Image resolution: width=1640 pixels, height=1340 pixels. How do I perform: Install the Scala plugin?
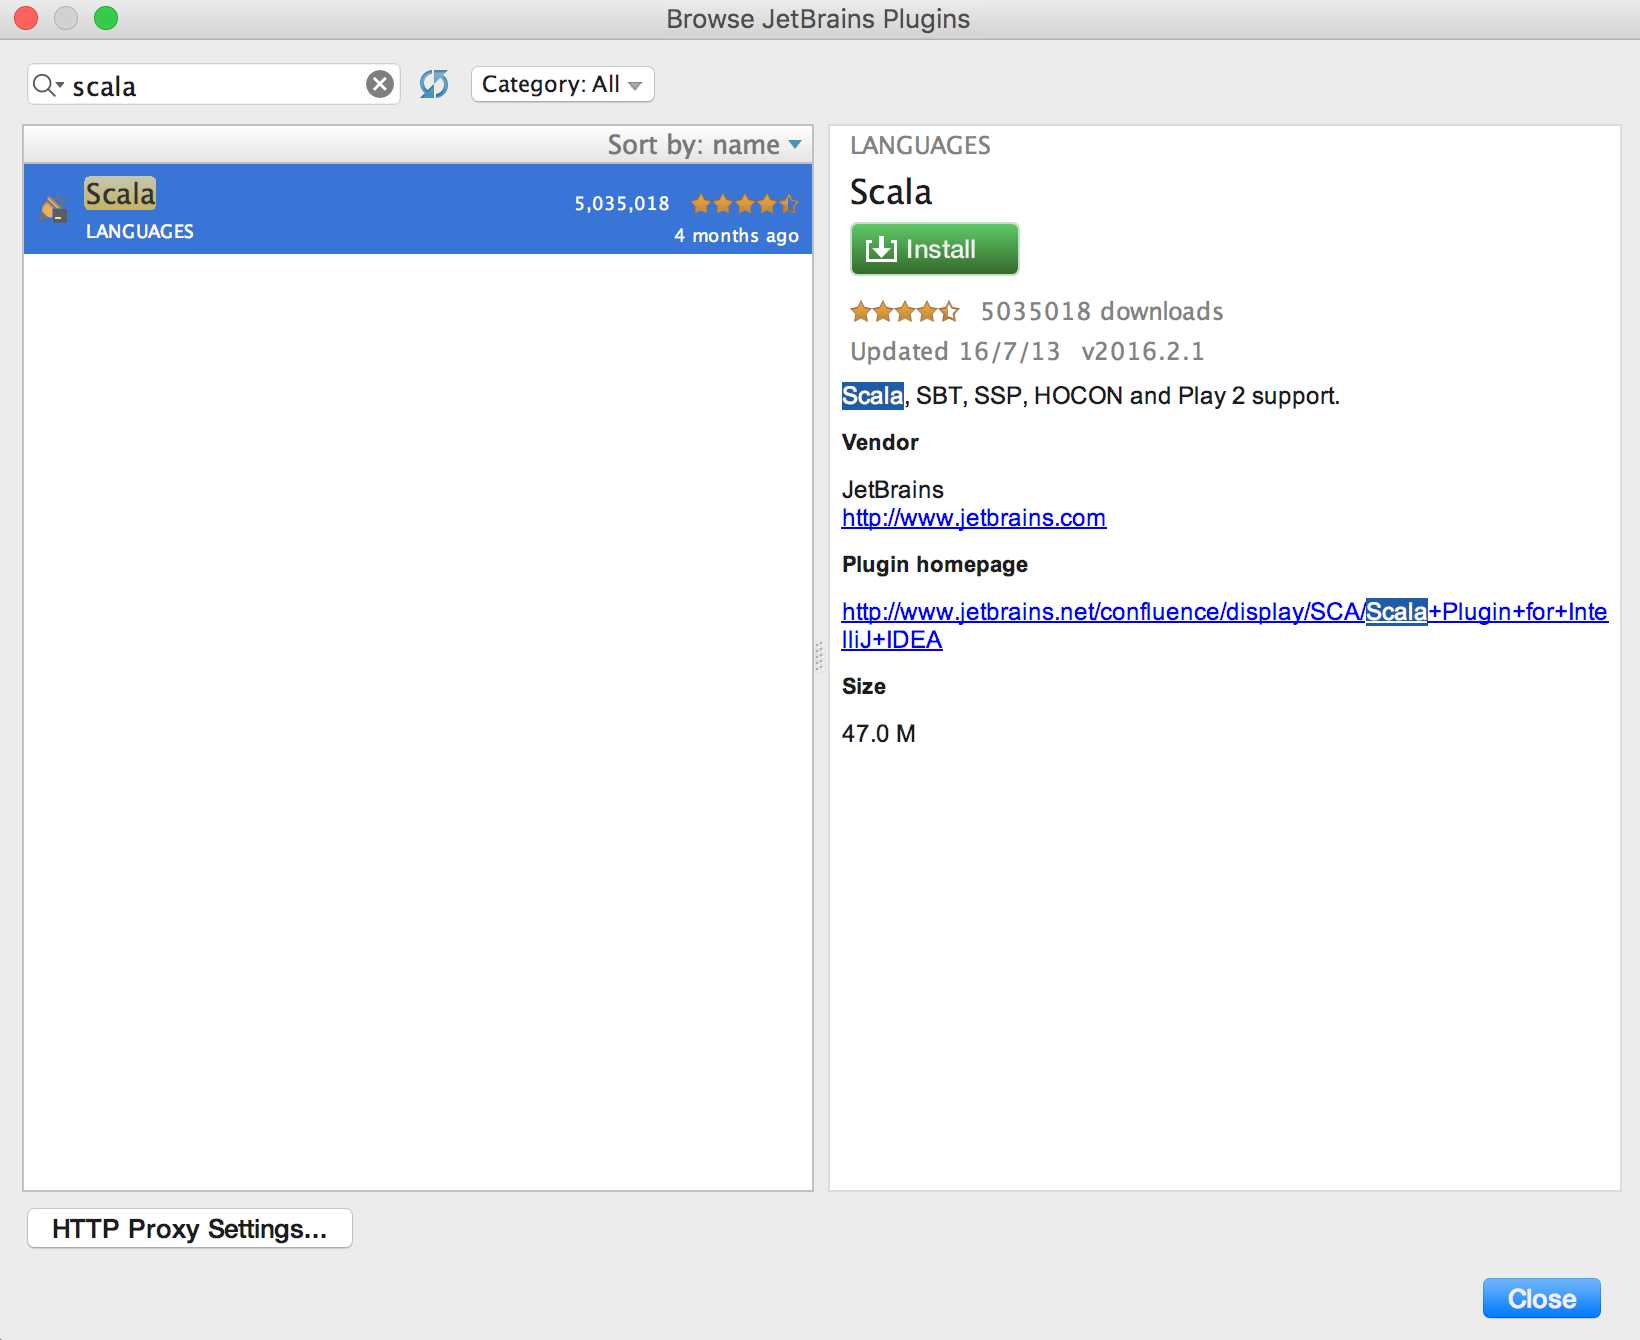pyautogui.click(x=934, y=249)
